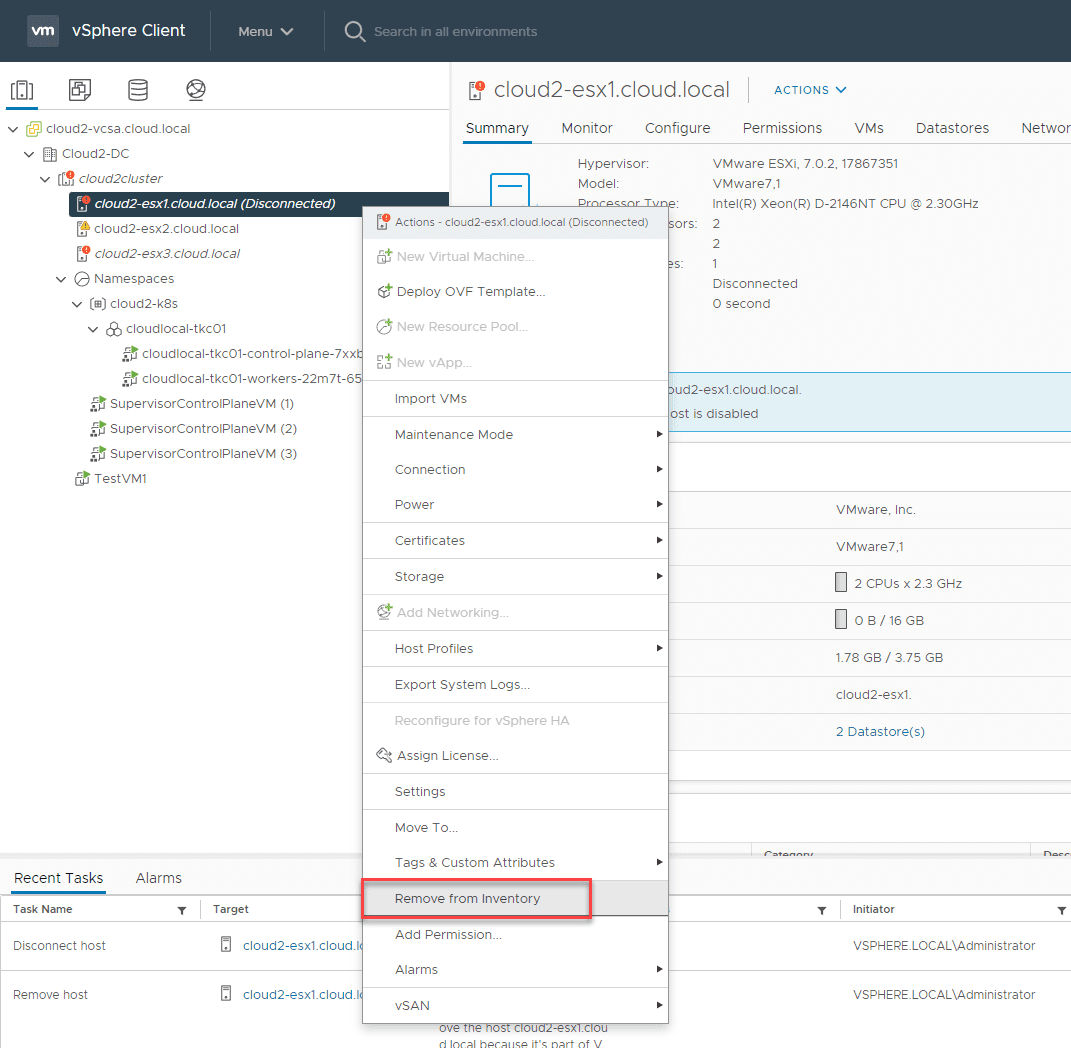Screen dimensions: 1071x1048
Task: Open the Alarms tab in bottom panel
Action: coord(159,878)
